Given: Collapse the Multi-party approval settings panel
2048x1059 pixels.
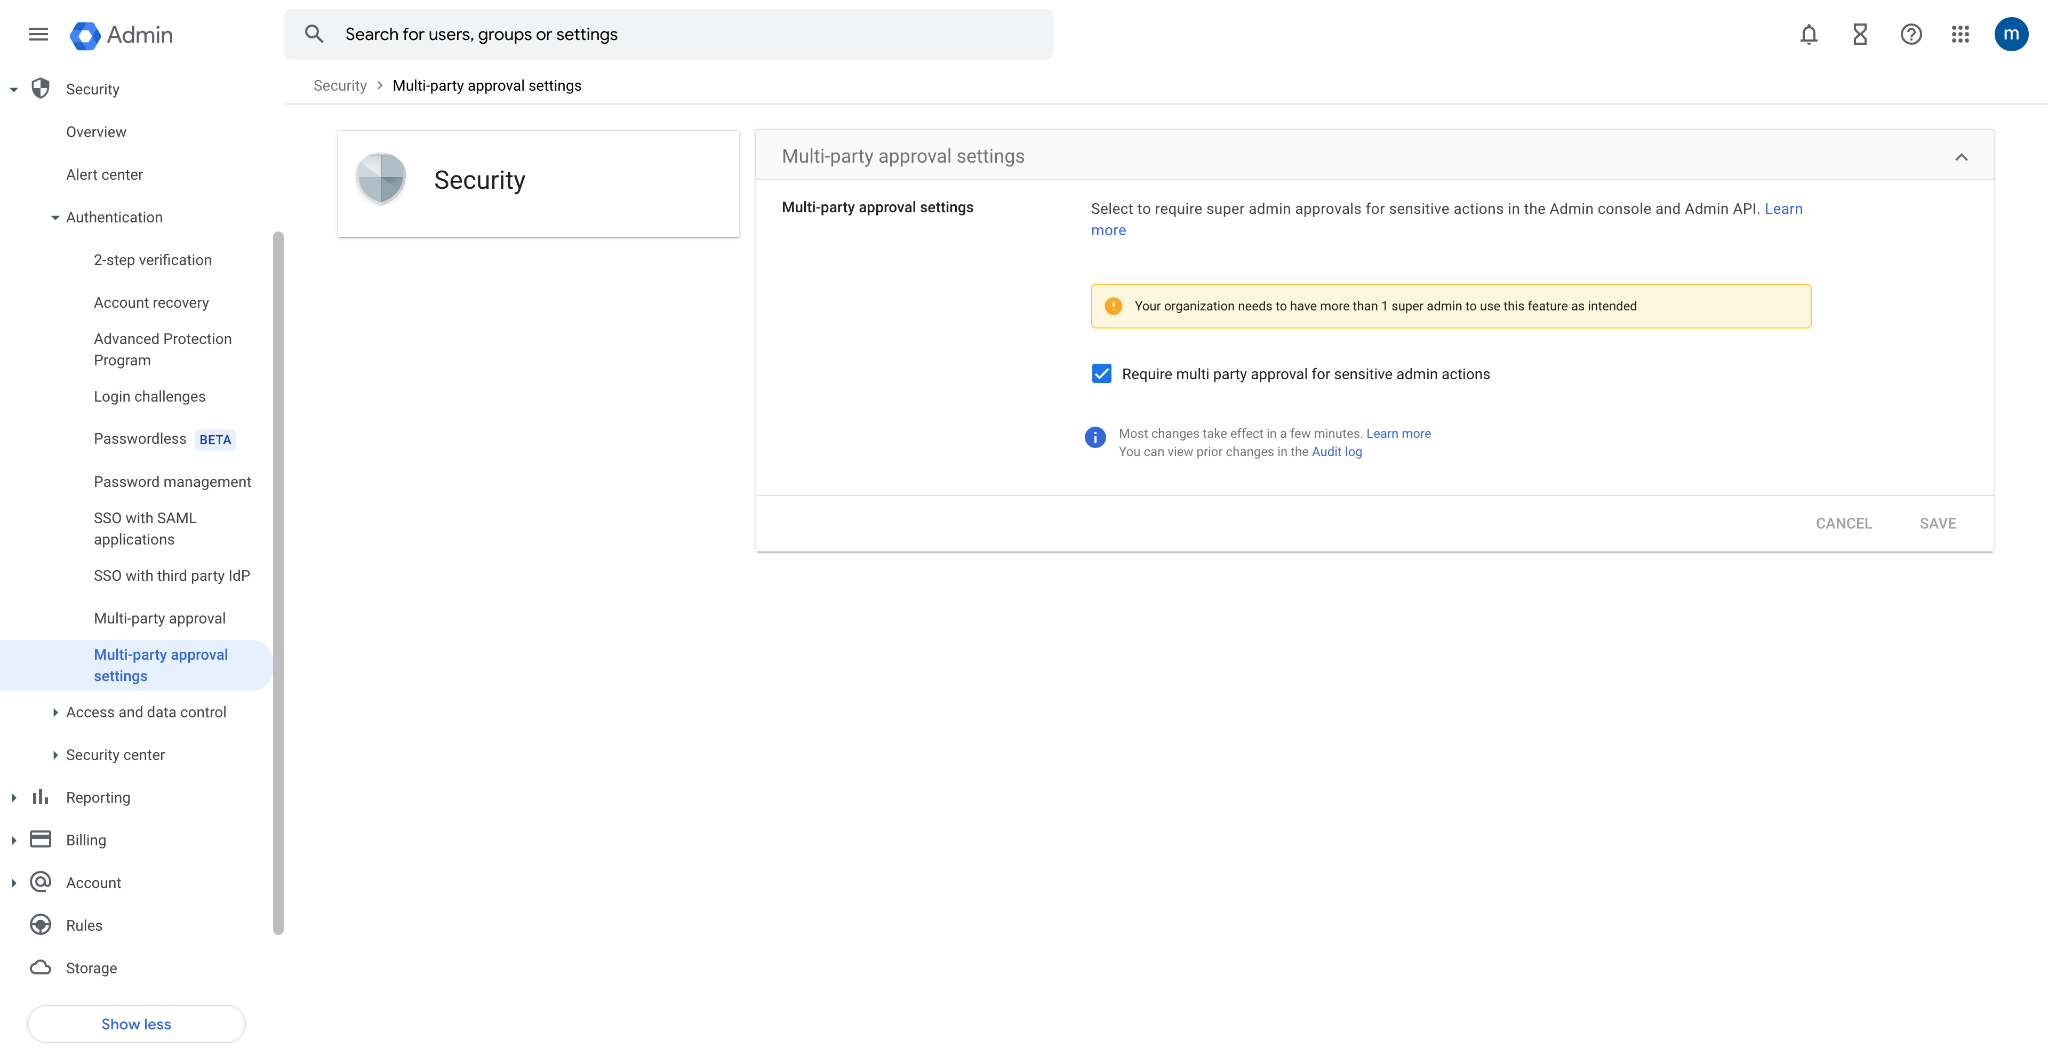Looking at the screenshot, I should point(1960,157).
